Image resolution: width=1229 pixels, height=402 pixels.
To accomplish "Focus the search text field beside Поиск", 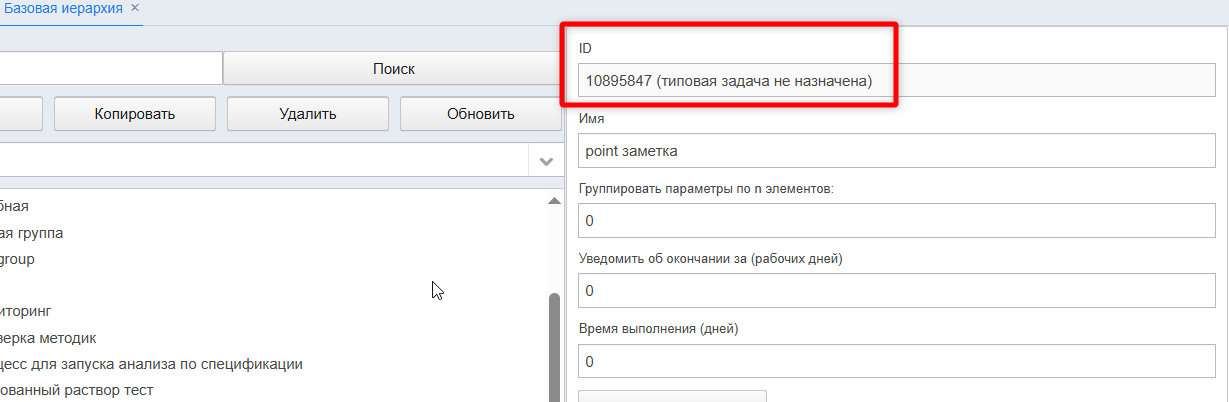I will coord(110,69).
